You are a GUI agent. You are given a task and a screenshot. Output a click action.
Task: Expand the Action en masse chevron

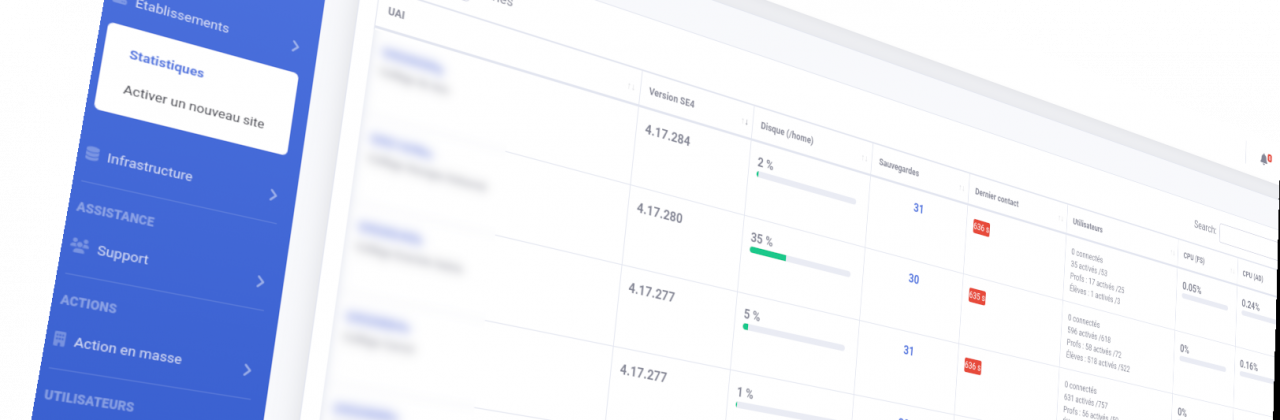point(247,370)
